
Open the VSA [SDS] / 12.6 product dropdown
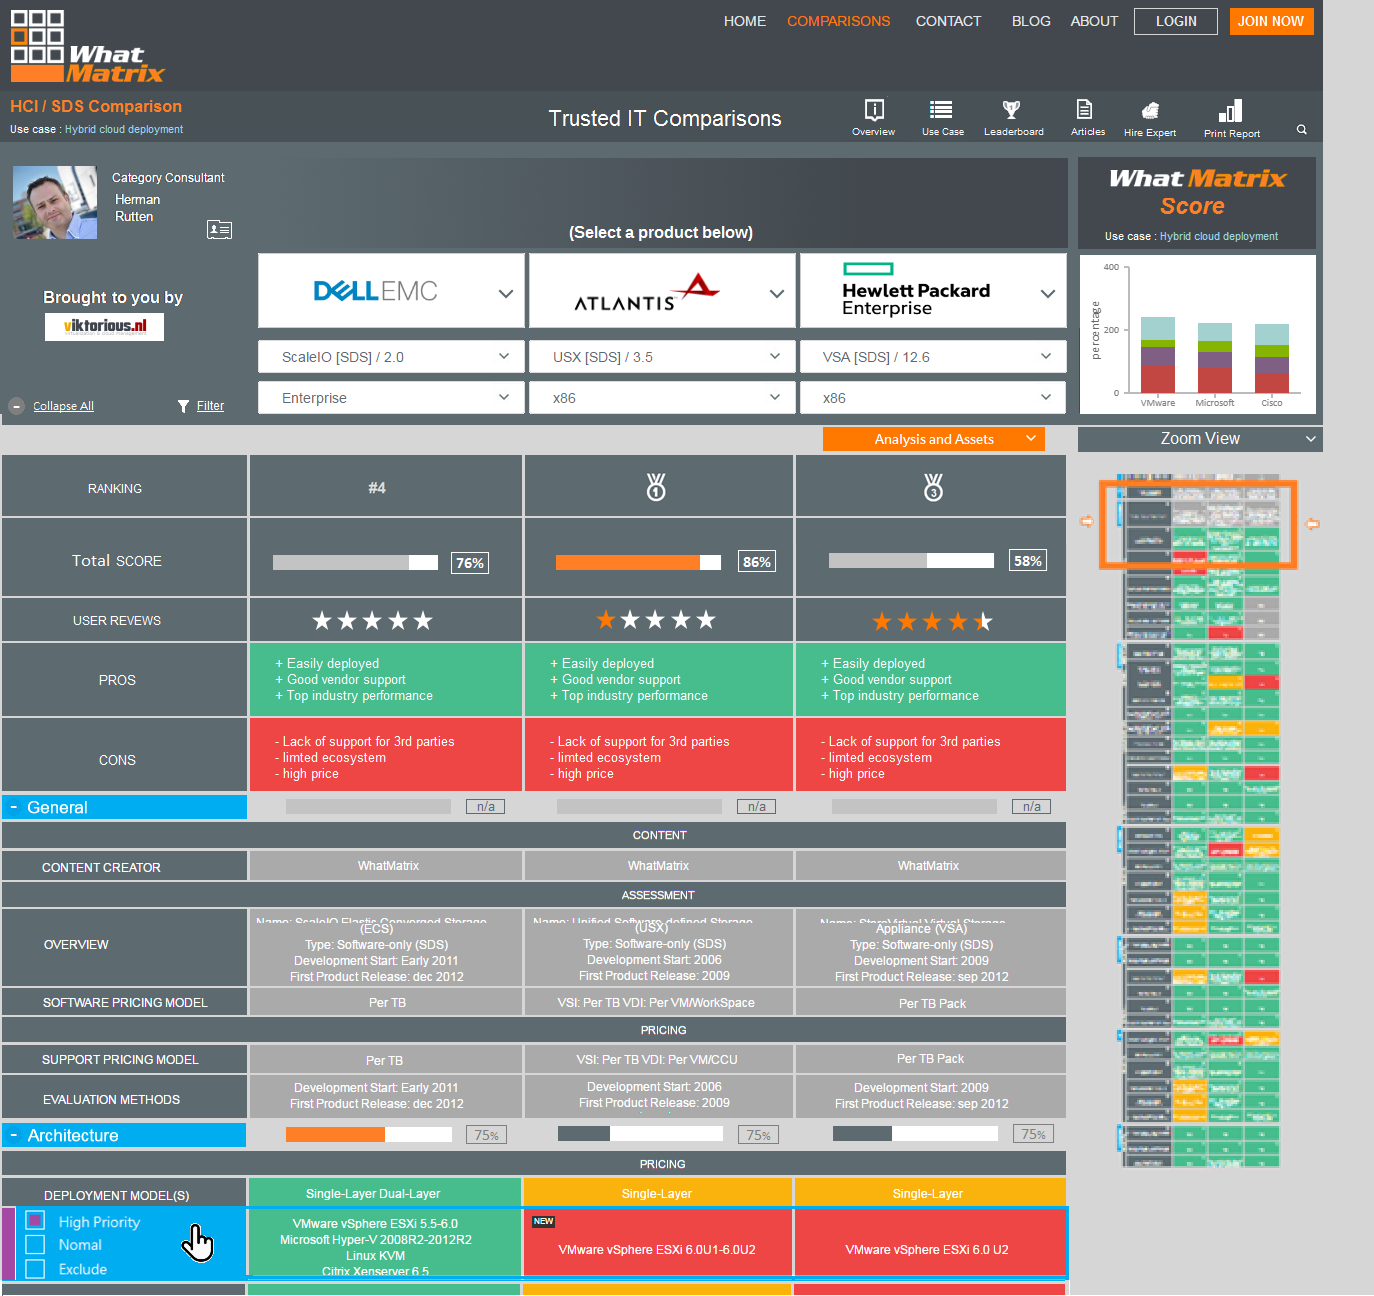[x=933, y=357]
